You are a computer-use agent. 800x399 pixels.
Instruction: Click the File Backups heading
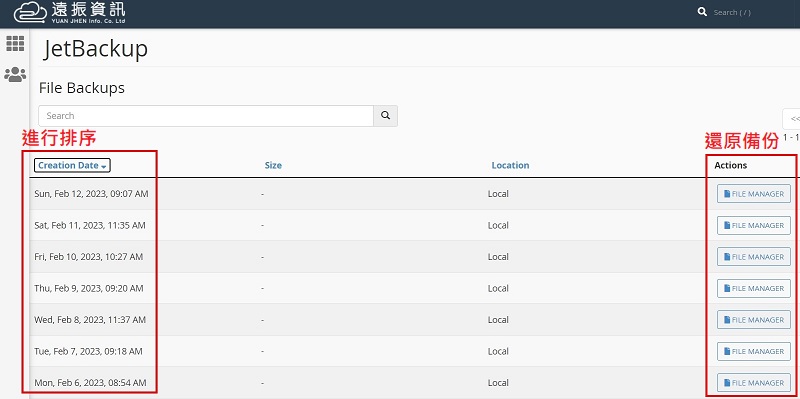click(x=82, y=88)
